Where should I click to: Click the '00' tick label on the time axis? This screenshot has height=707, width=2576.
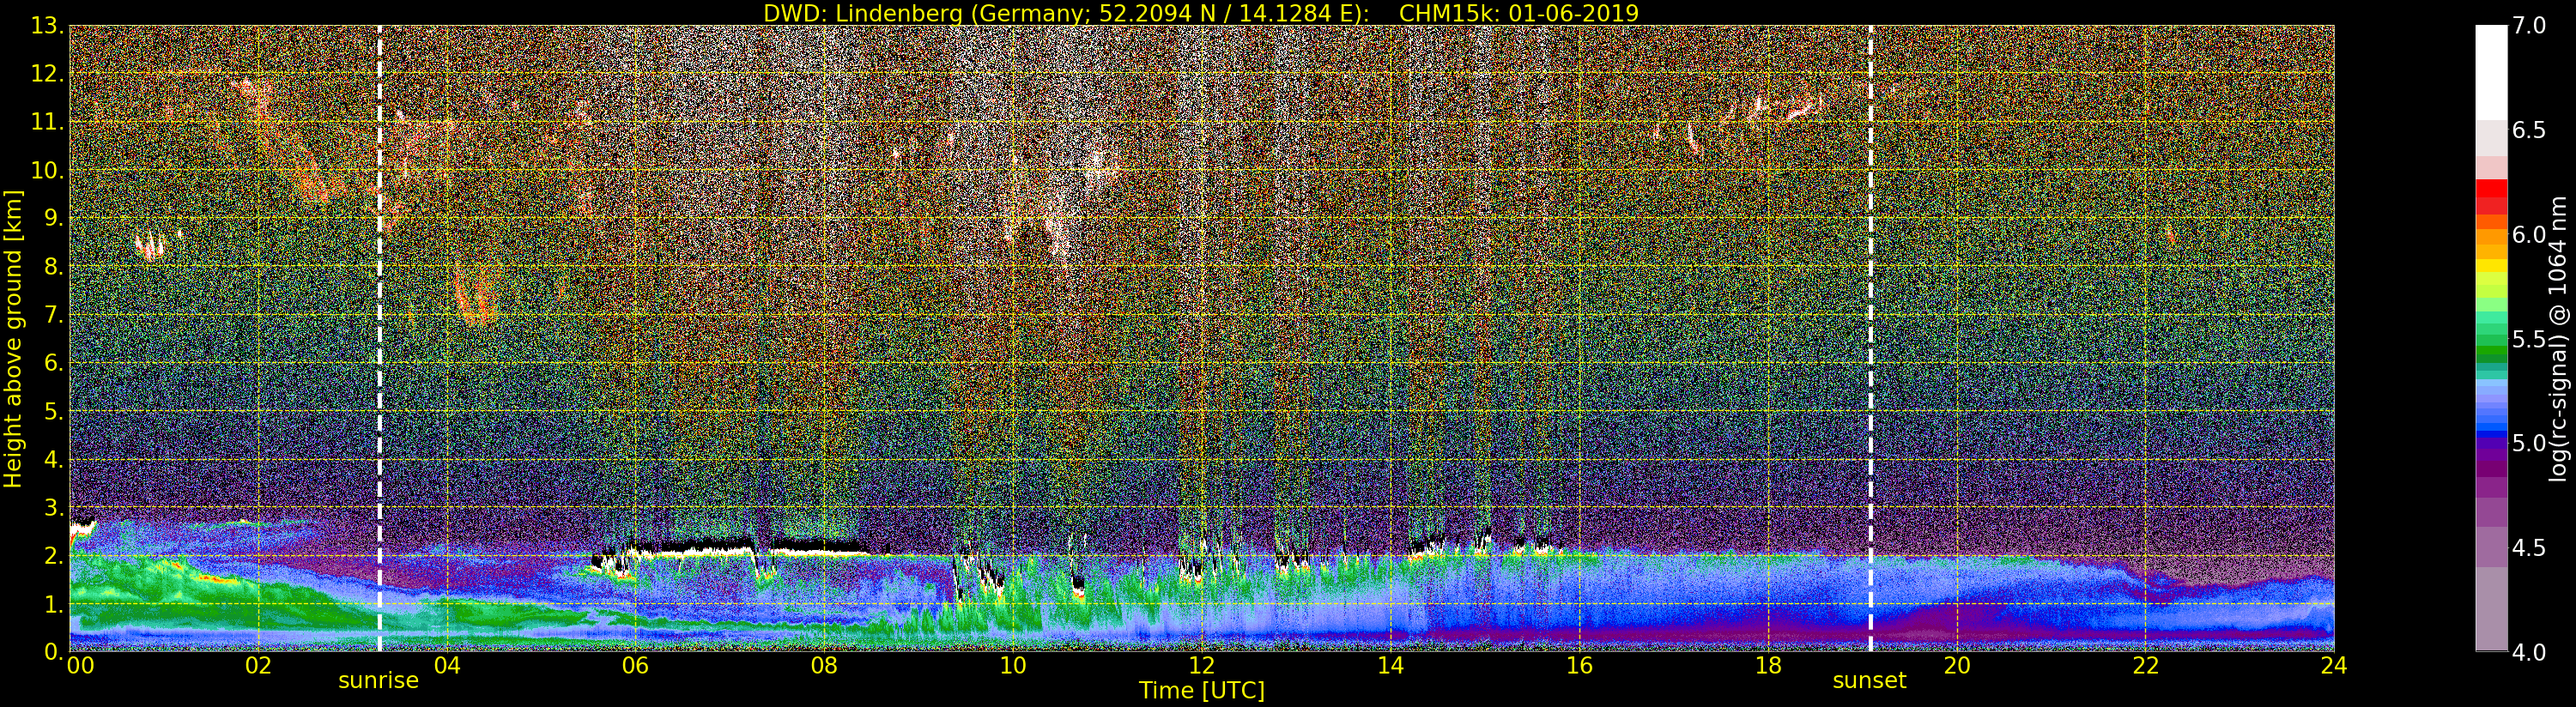coord(80,665)
